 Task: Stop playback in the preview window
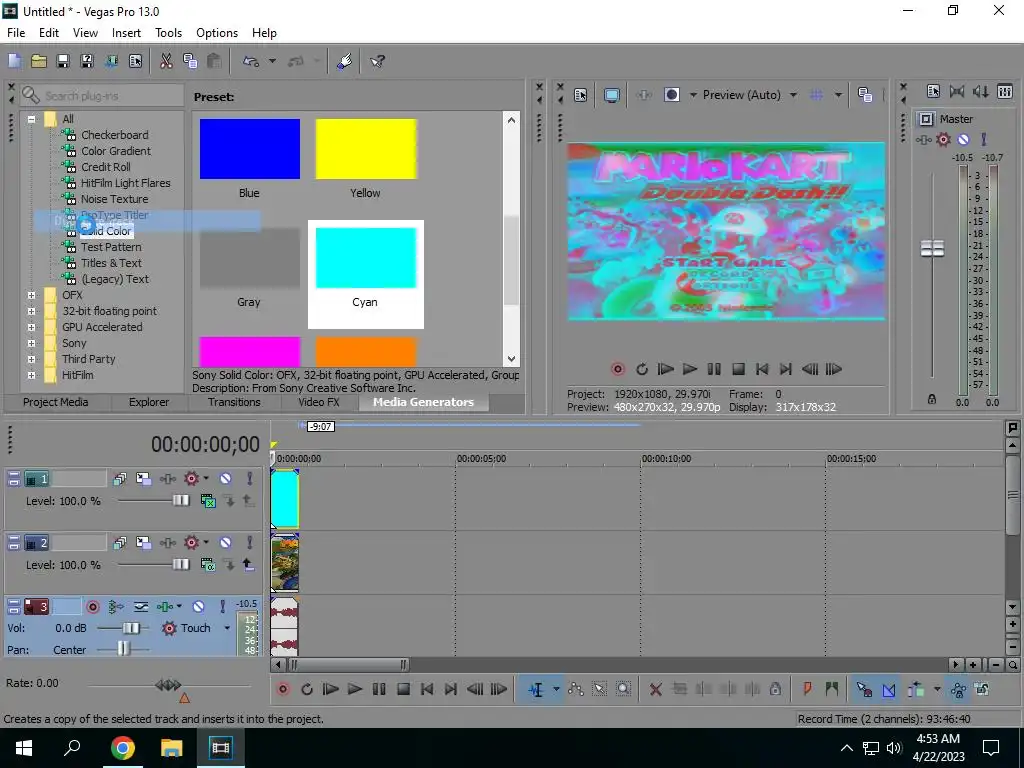pyautogui.click(x=738, y=369)
